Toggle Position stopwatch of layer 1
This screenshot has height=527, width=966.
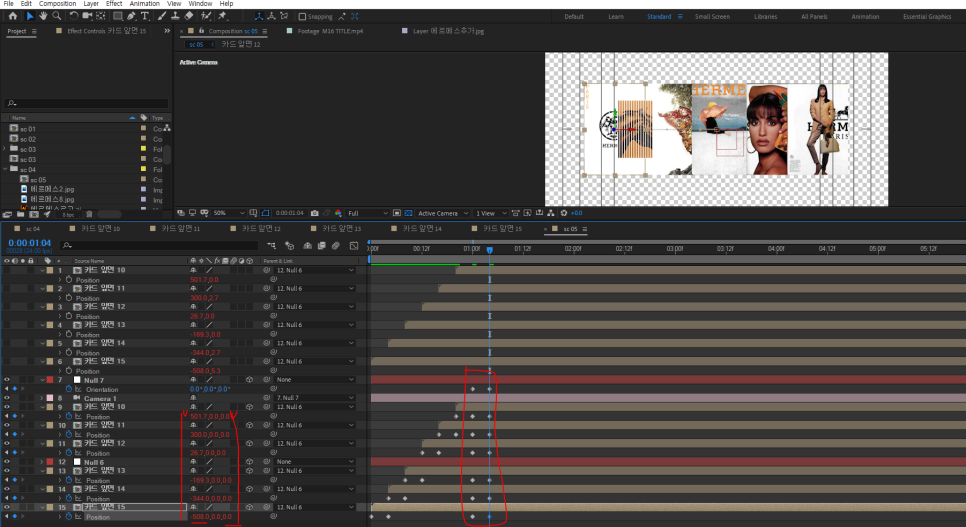point(69,280)
